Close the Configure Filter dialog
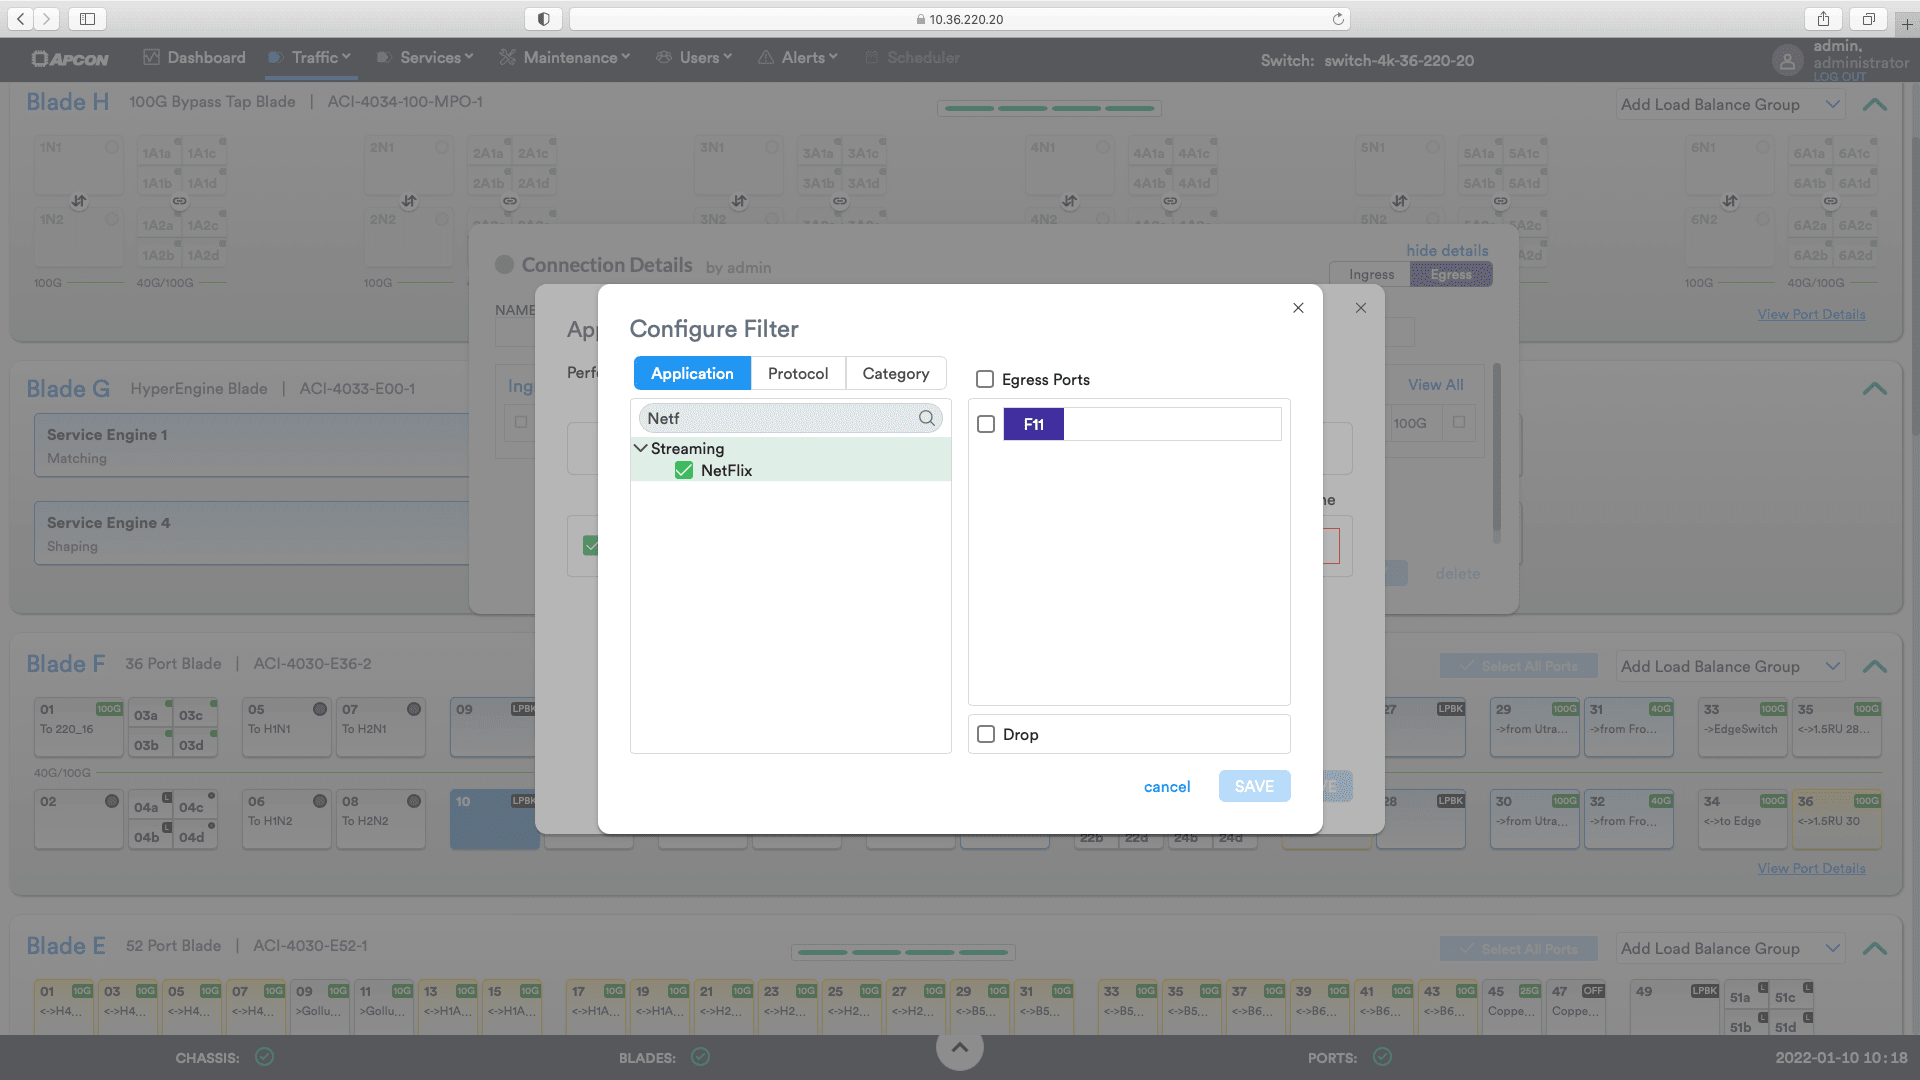The width and height of the screenshot is (1920, 1080). point(1298,308)
